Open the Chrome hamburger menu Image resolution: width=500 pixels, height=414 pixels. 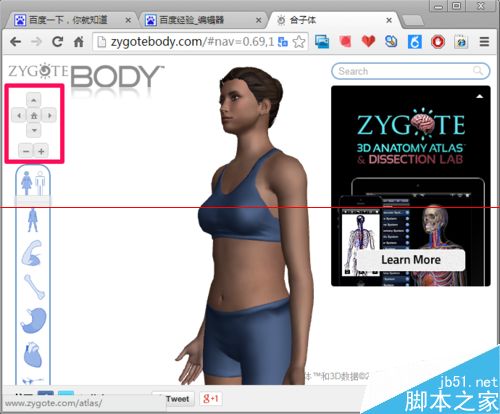pyautogui.click(x=484, y=42)
